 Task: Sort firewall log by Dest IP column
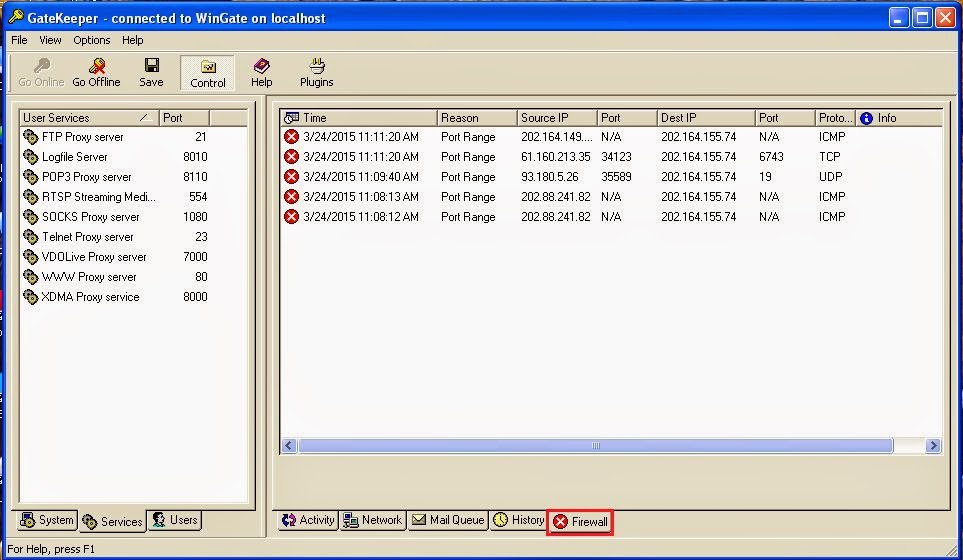pos(706,118)
